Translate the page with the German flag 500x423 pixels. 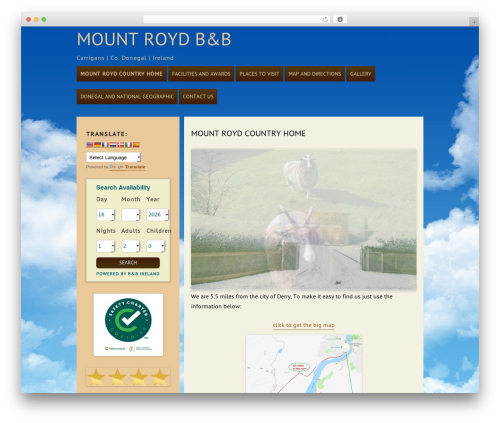coord(97,145)
